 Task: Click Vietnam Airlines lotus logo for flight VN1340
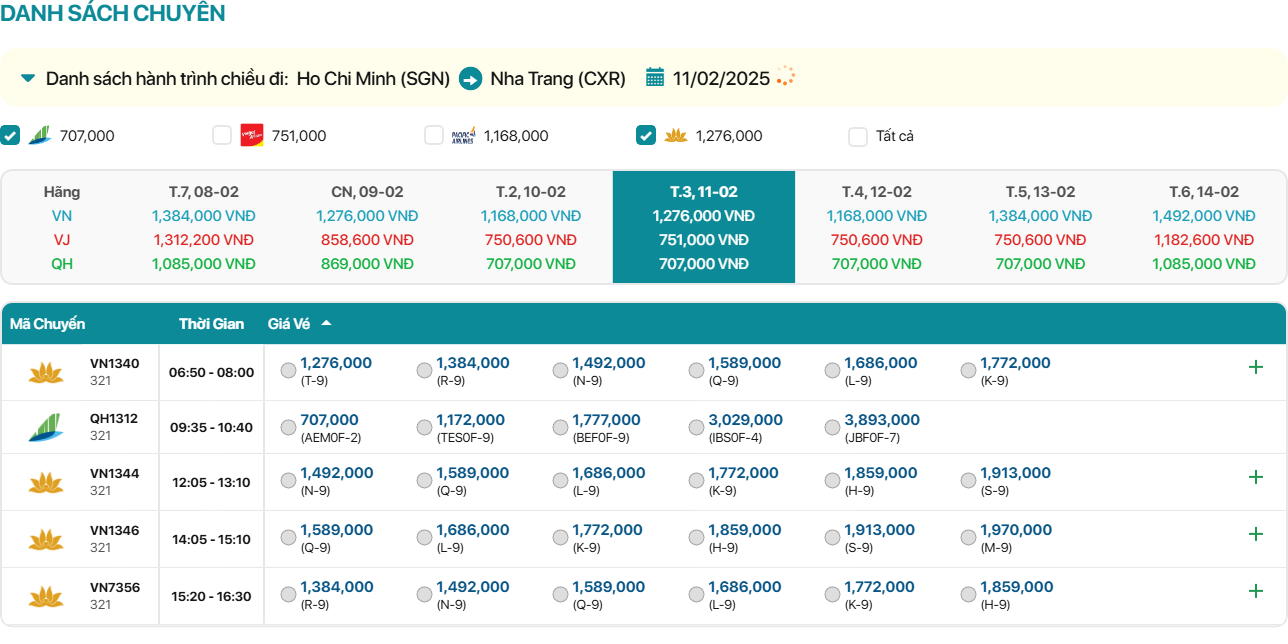[45, 373]
